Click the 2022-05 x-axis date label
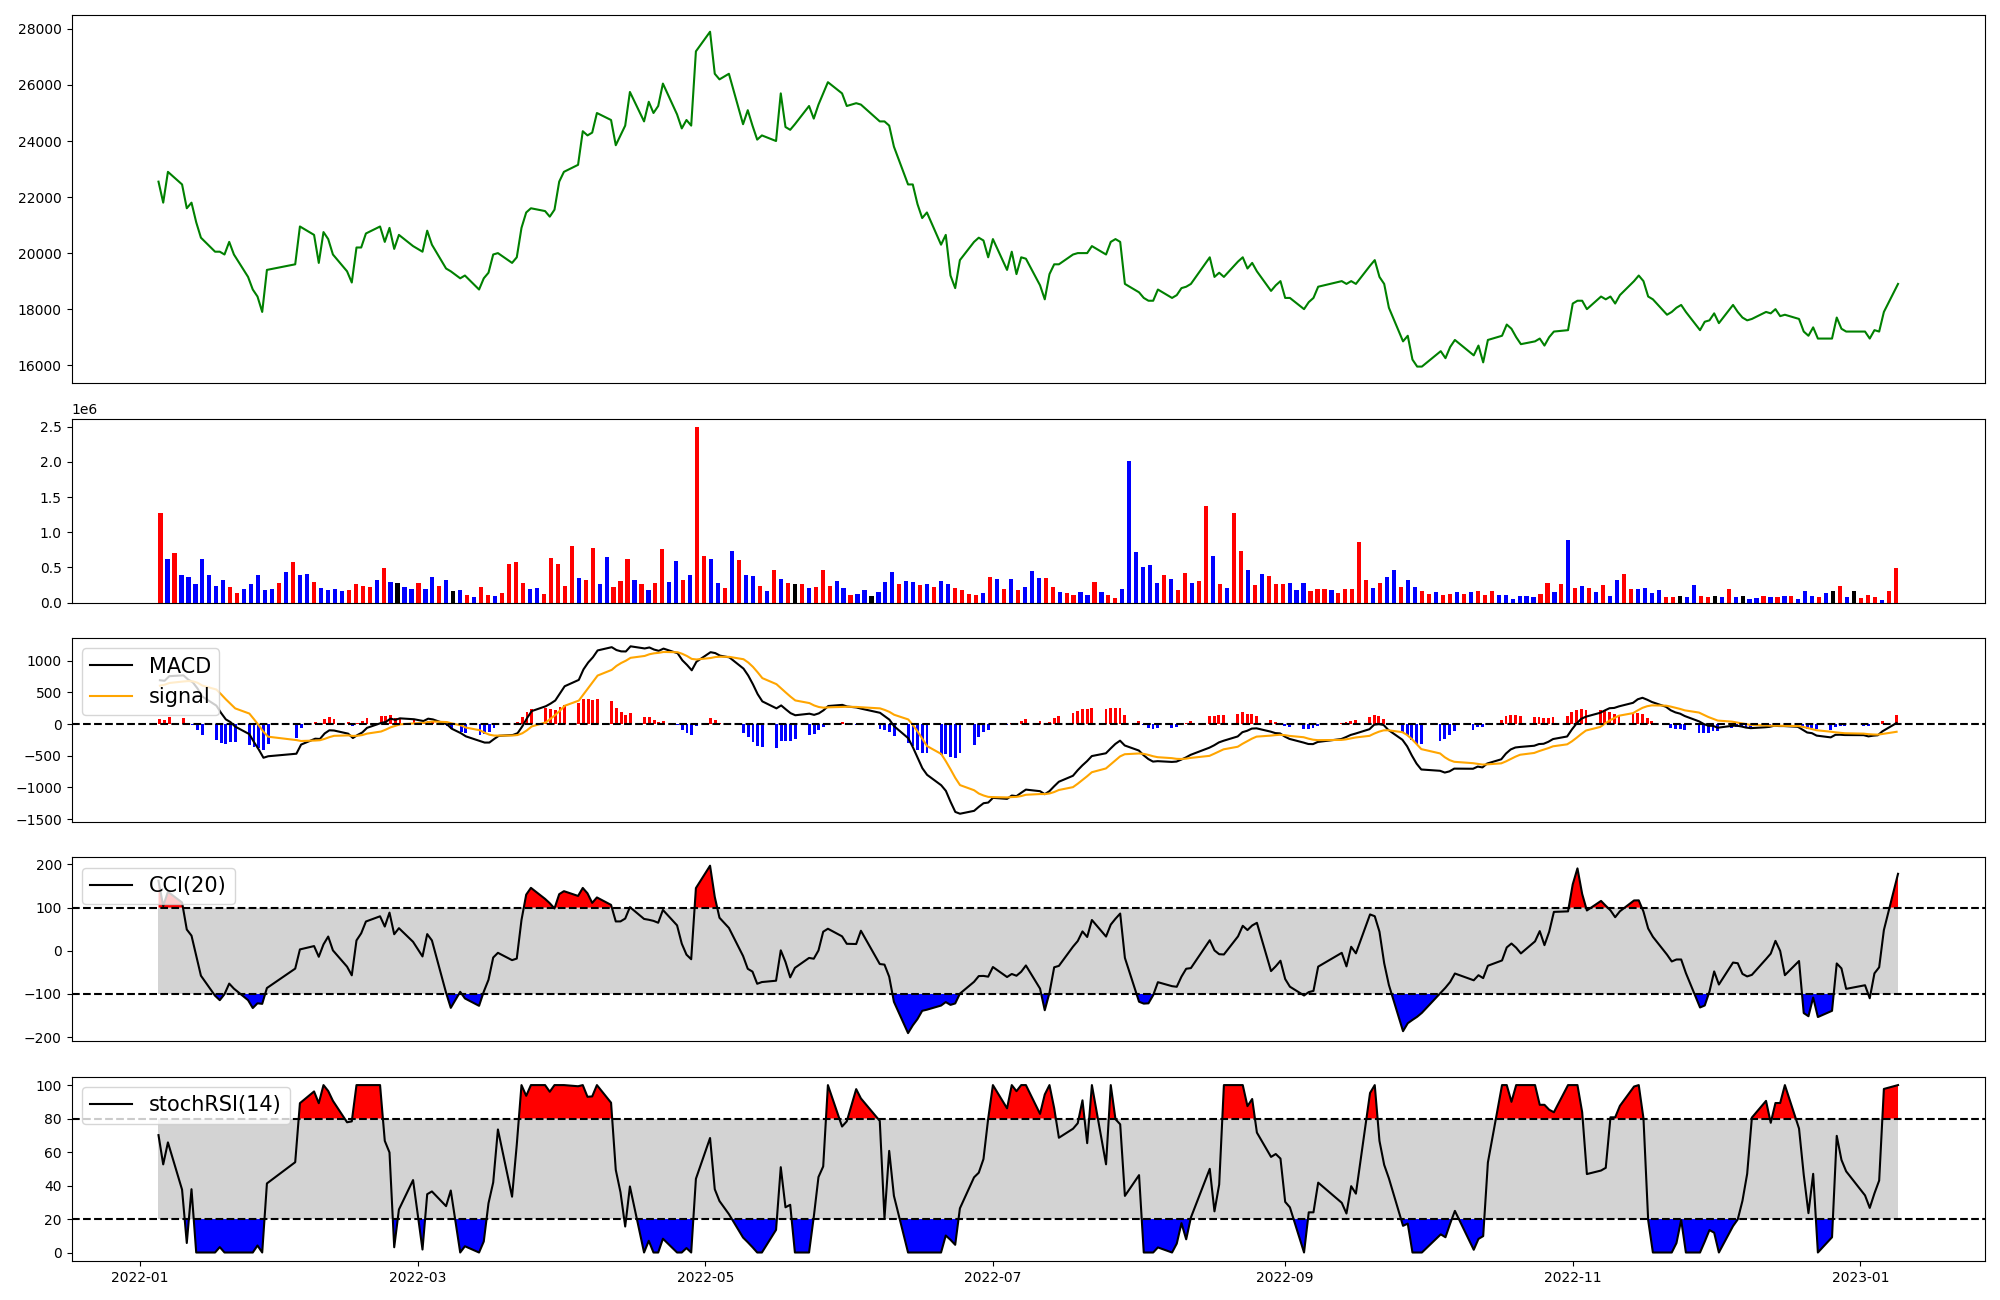This screenshot has height=1300, width=2000. click(x=705, y=1277)
